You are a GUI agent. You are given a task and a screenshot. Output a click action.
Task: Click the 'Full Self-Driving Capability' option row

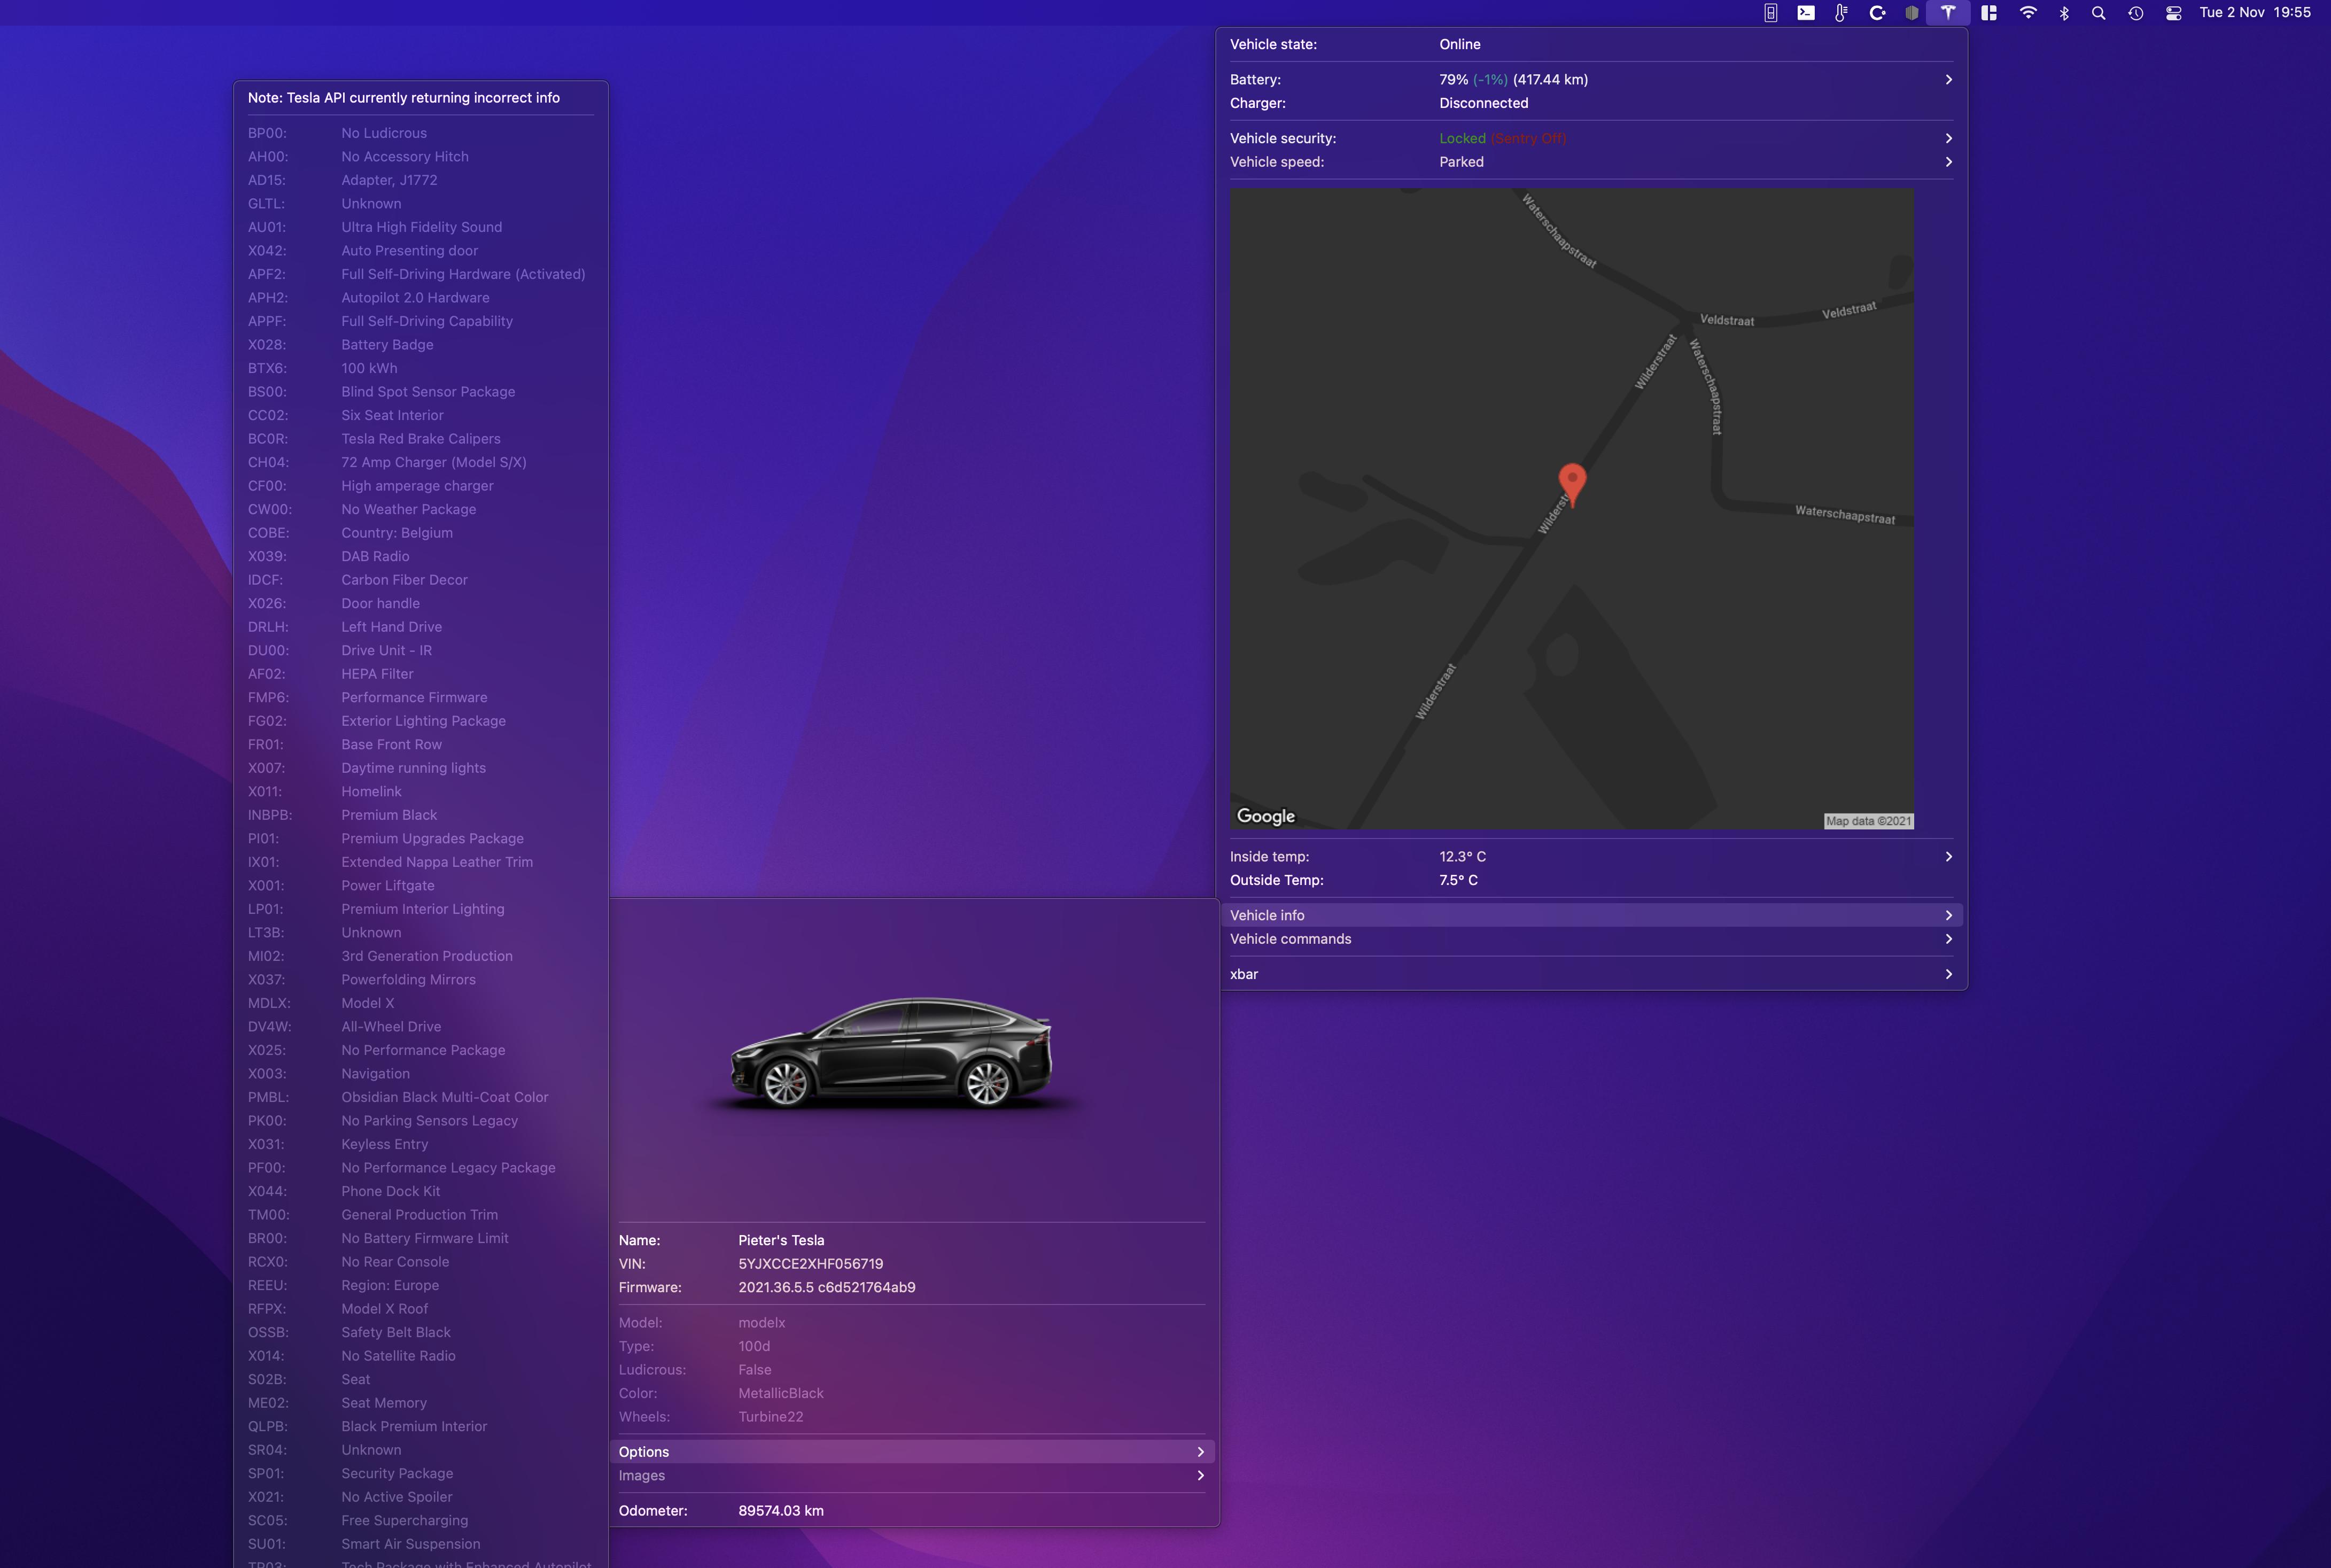(421, 321)
